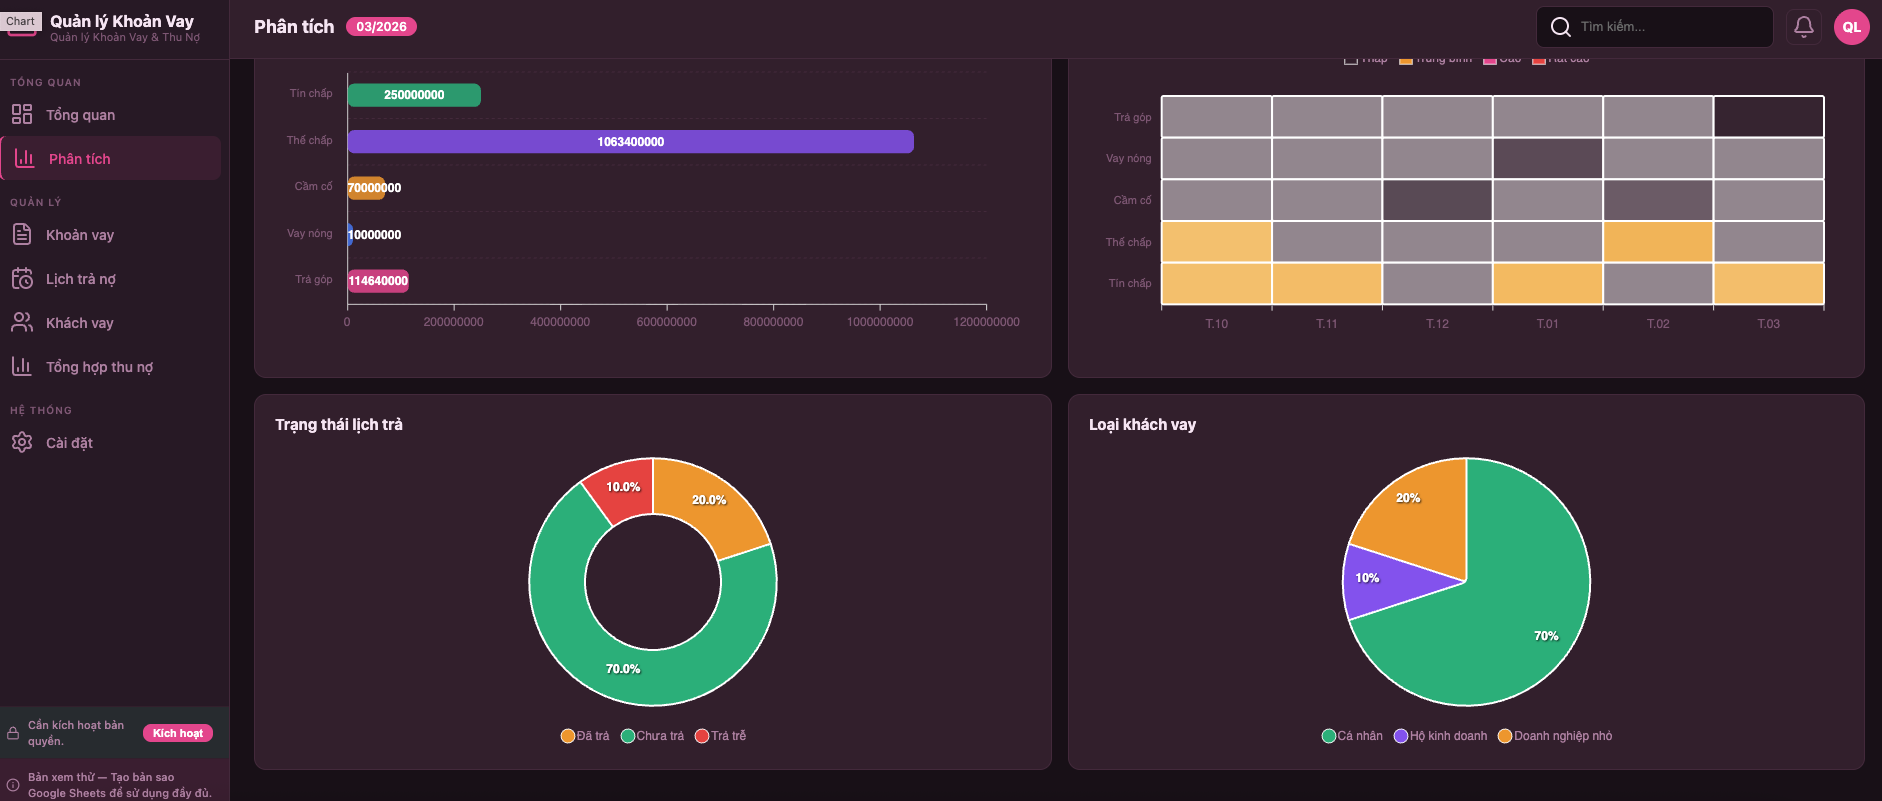The height and width of the screenshot is (801, 1882).
Task: Click the Khoản vay document icon
Action: pos(22,234)
